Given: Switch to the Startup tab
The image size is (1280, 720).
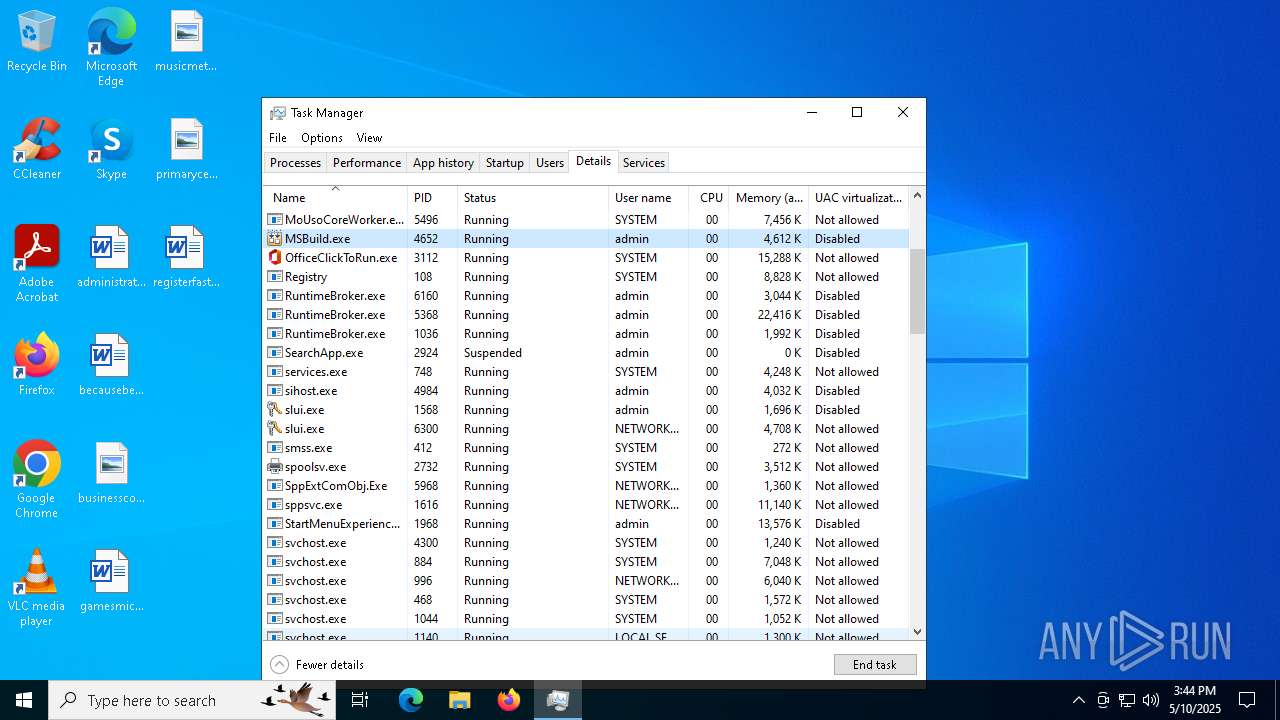Looking at the screenshot, I should coord(505,163).
